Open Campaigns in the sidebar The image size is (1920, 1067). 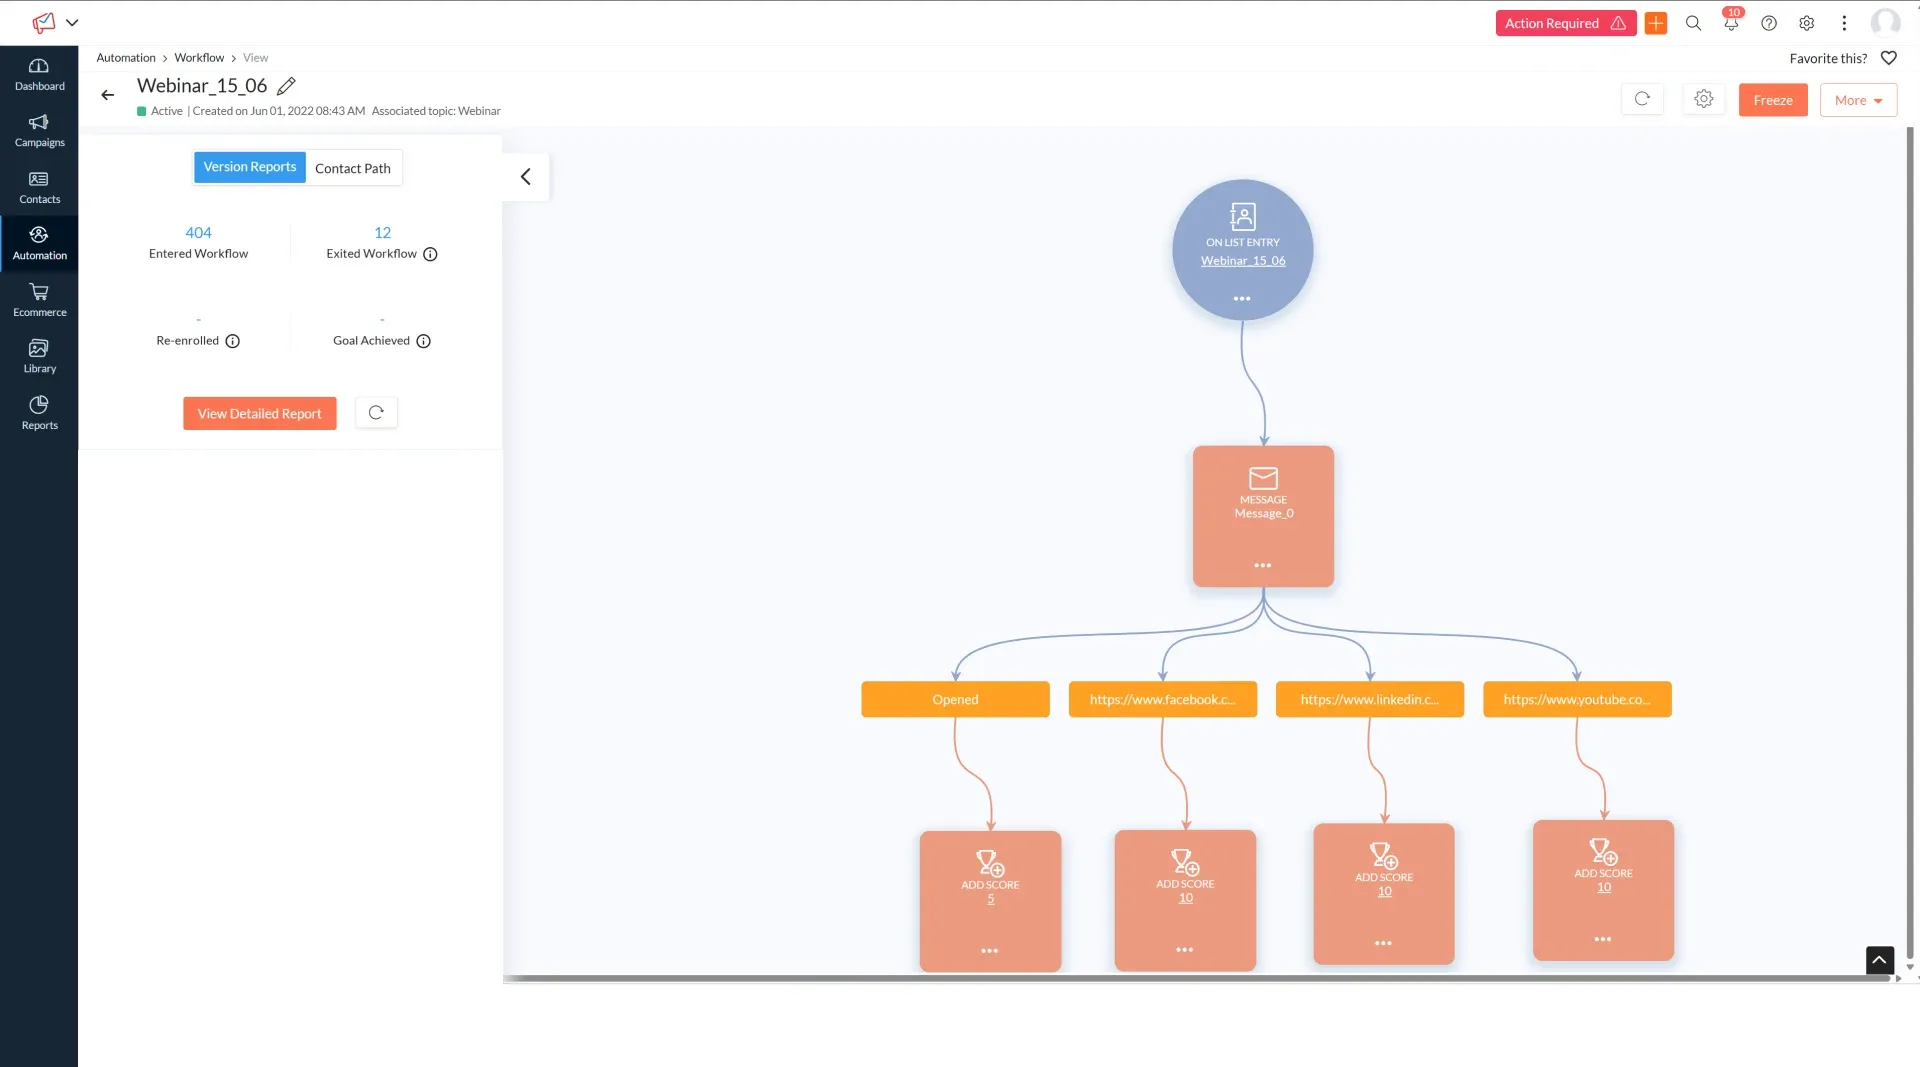pos(39,131)
